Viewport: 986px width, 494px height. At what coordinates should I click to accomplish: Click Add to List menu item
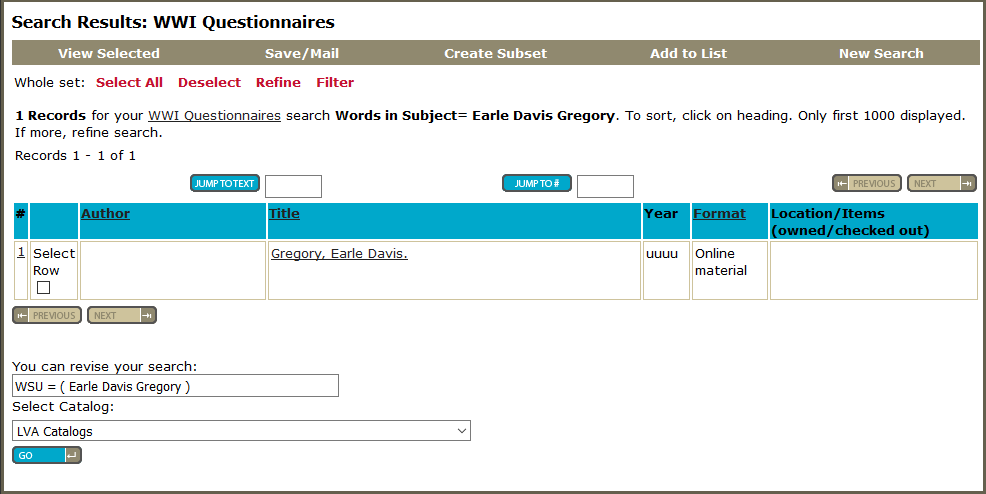(689, 53)
